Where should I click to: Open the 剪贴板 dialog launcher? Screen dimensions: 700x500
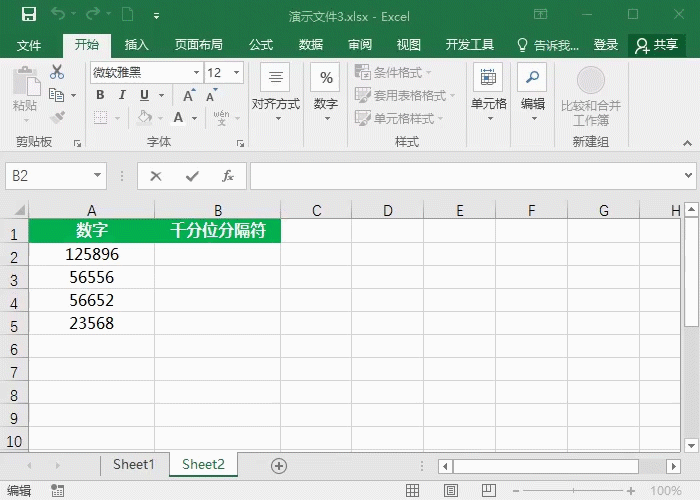point(77,143)
